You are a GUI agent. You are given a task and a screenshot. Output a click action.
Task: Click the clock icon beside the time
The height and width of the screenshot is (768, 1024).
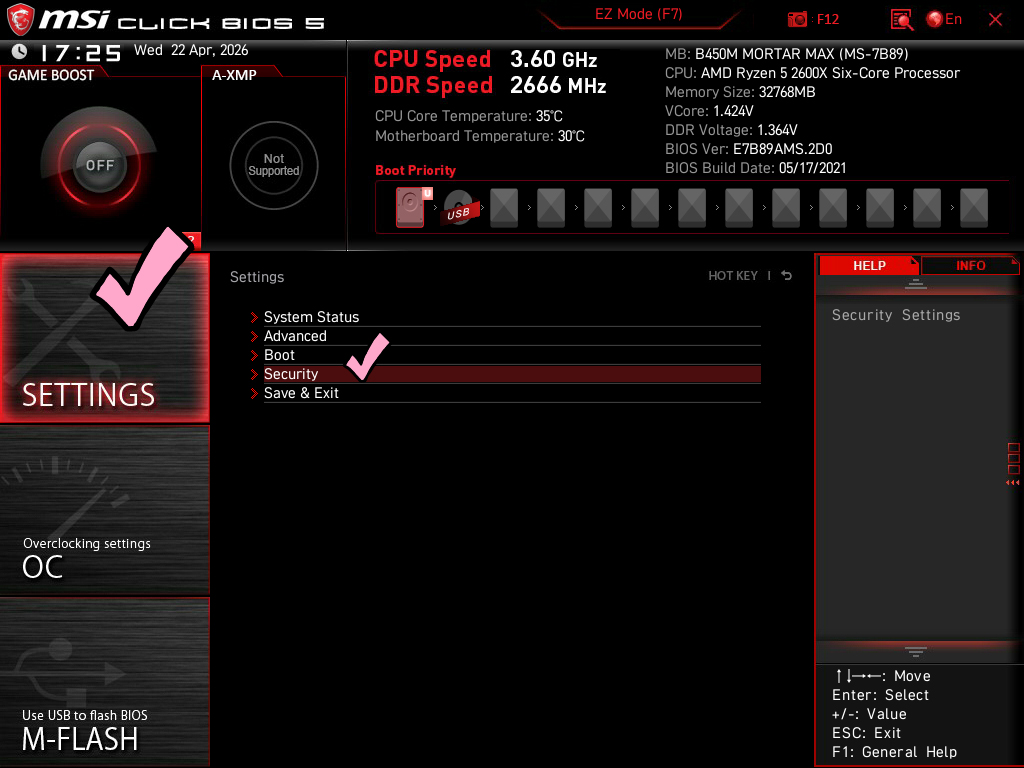pyautogui.click(x=20, y=52)
